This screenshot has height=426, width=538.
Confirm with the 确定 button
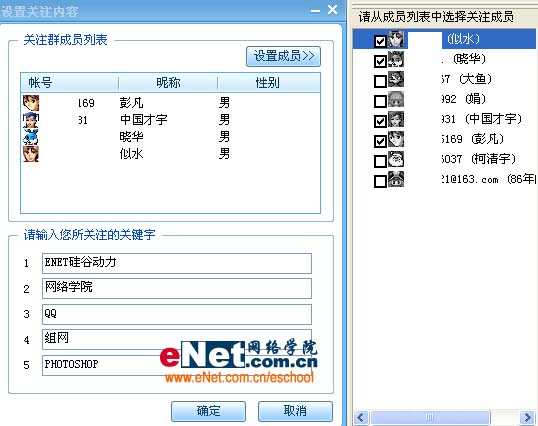pyautogui.click(x=208, y=411)
